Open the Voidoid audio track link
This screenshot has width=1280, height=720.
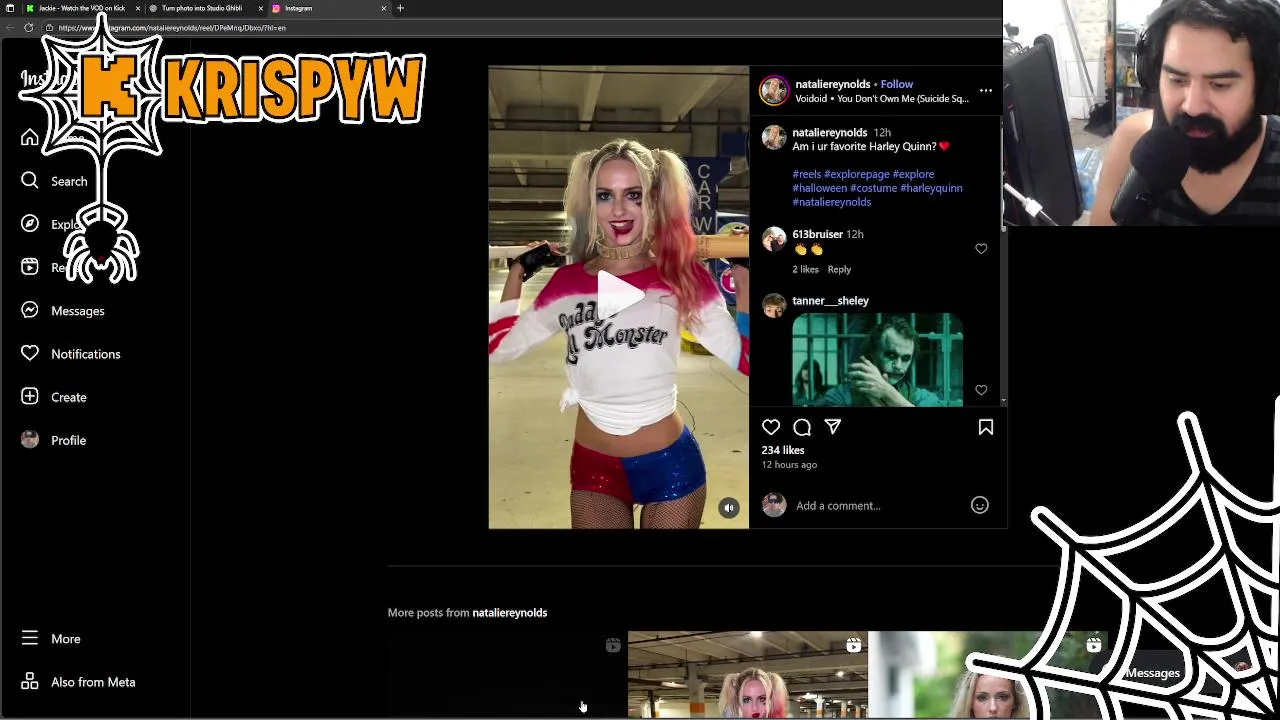(882, 99)
